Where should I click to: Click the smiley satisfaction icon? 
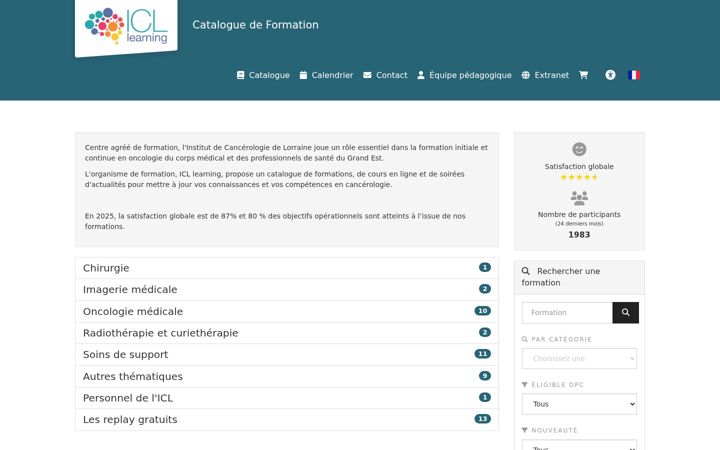coord(579,149)
